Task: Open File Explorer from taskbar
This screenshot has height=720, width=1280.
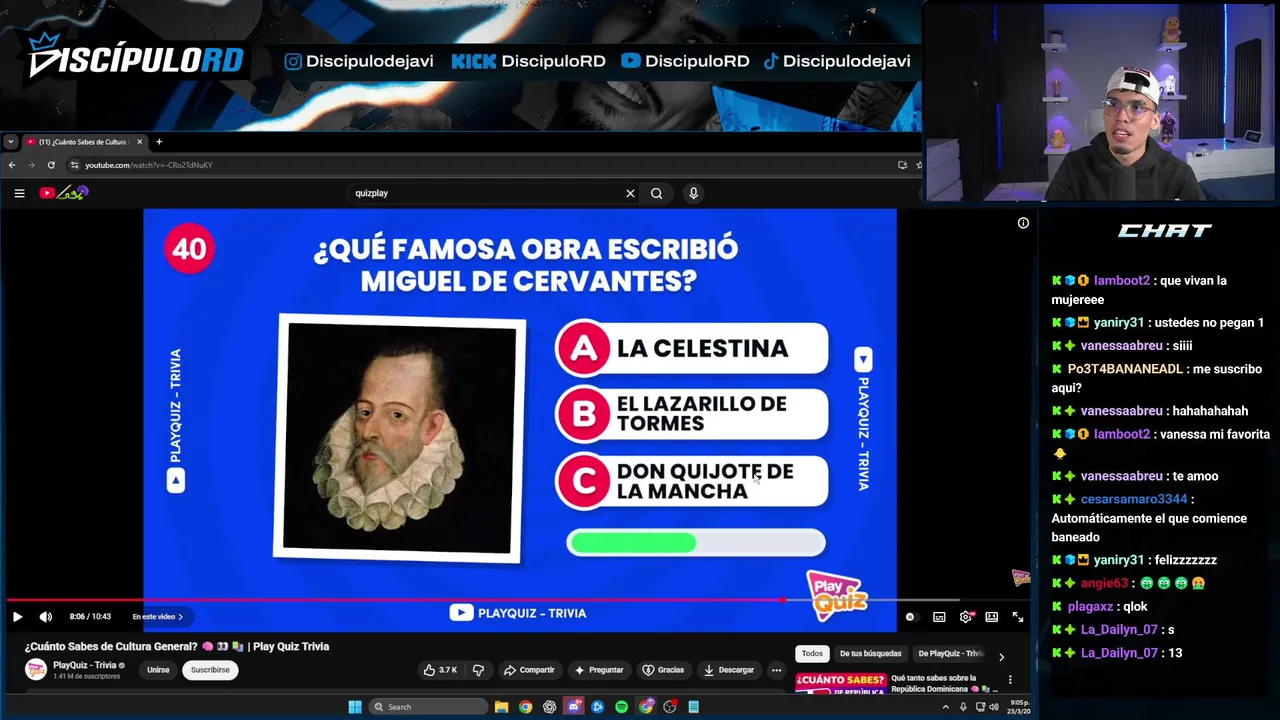Action: pyautogui.click(x=501, y=707)
